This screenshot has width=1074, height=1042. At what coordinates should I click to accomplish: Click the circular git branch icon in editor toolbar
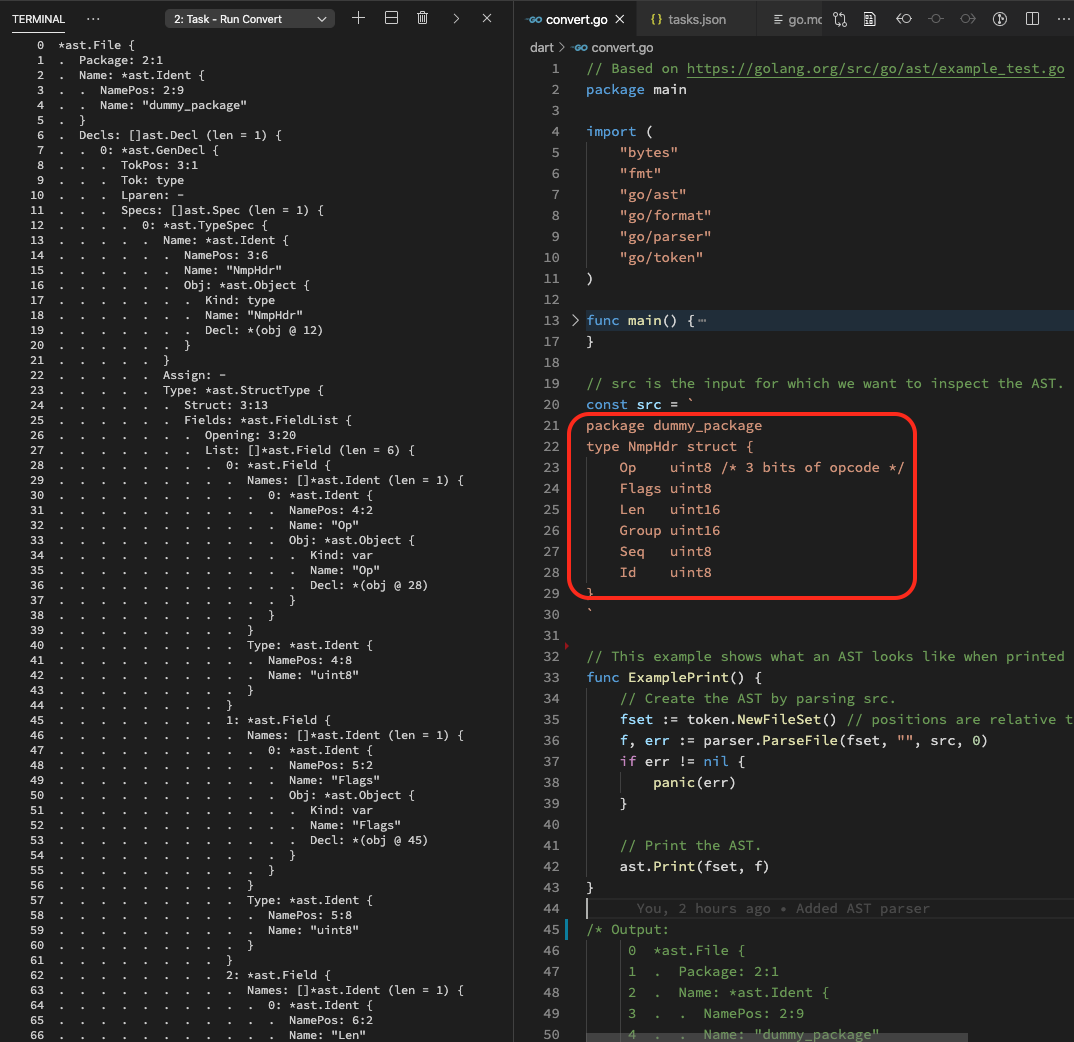(999, 19)
